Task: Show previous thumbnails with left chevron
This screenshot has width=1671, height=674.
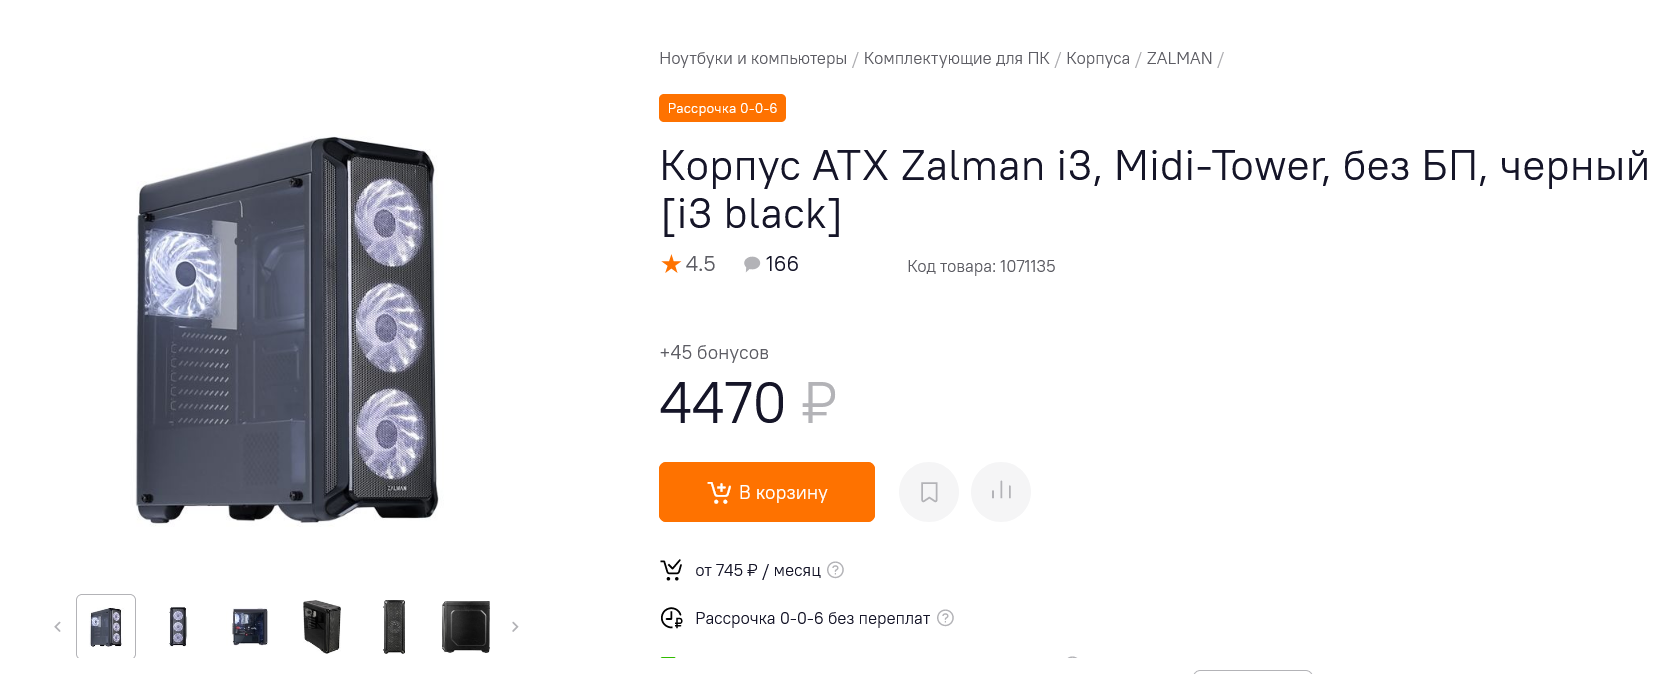Action: (57, 627)
